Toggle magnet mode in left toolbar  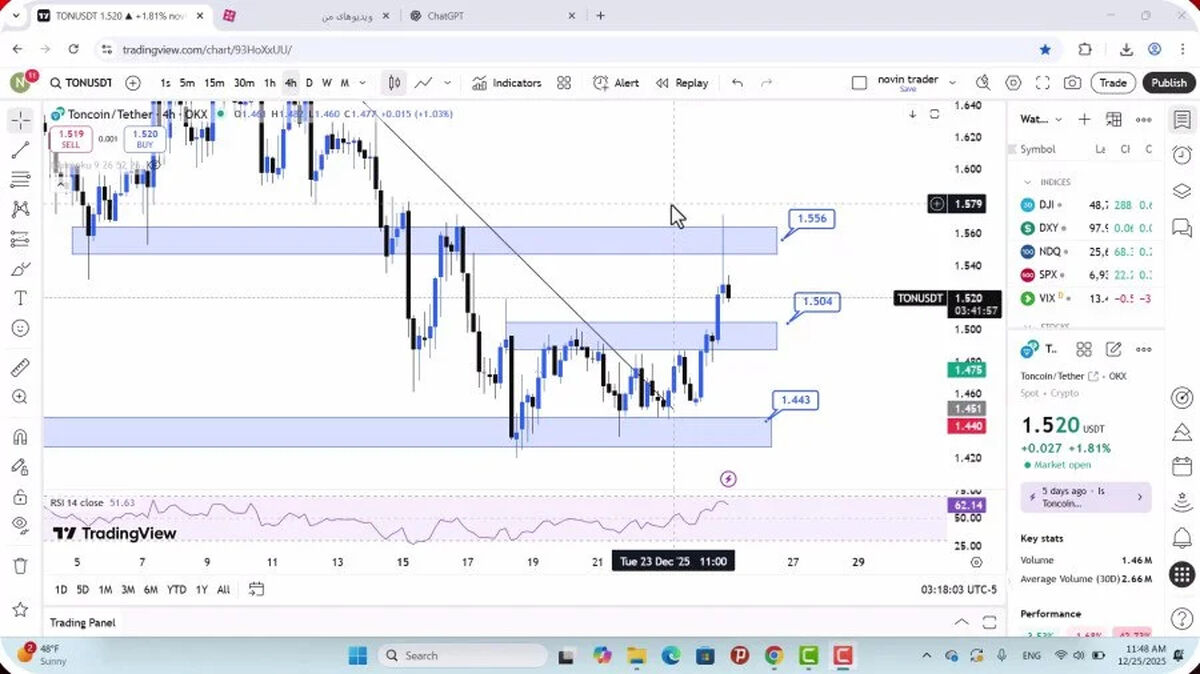pyautogui.click(x=20, y=437)
